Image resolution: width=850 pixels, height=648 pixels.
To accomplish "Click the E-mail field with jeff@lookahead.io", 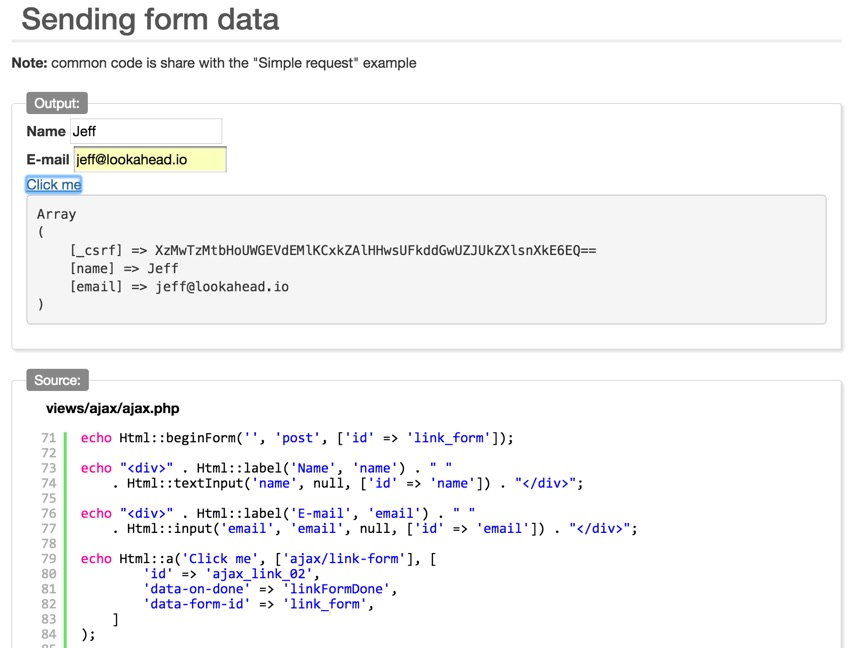I will click(150, 159).
